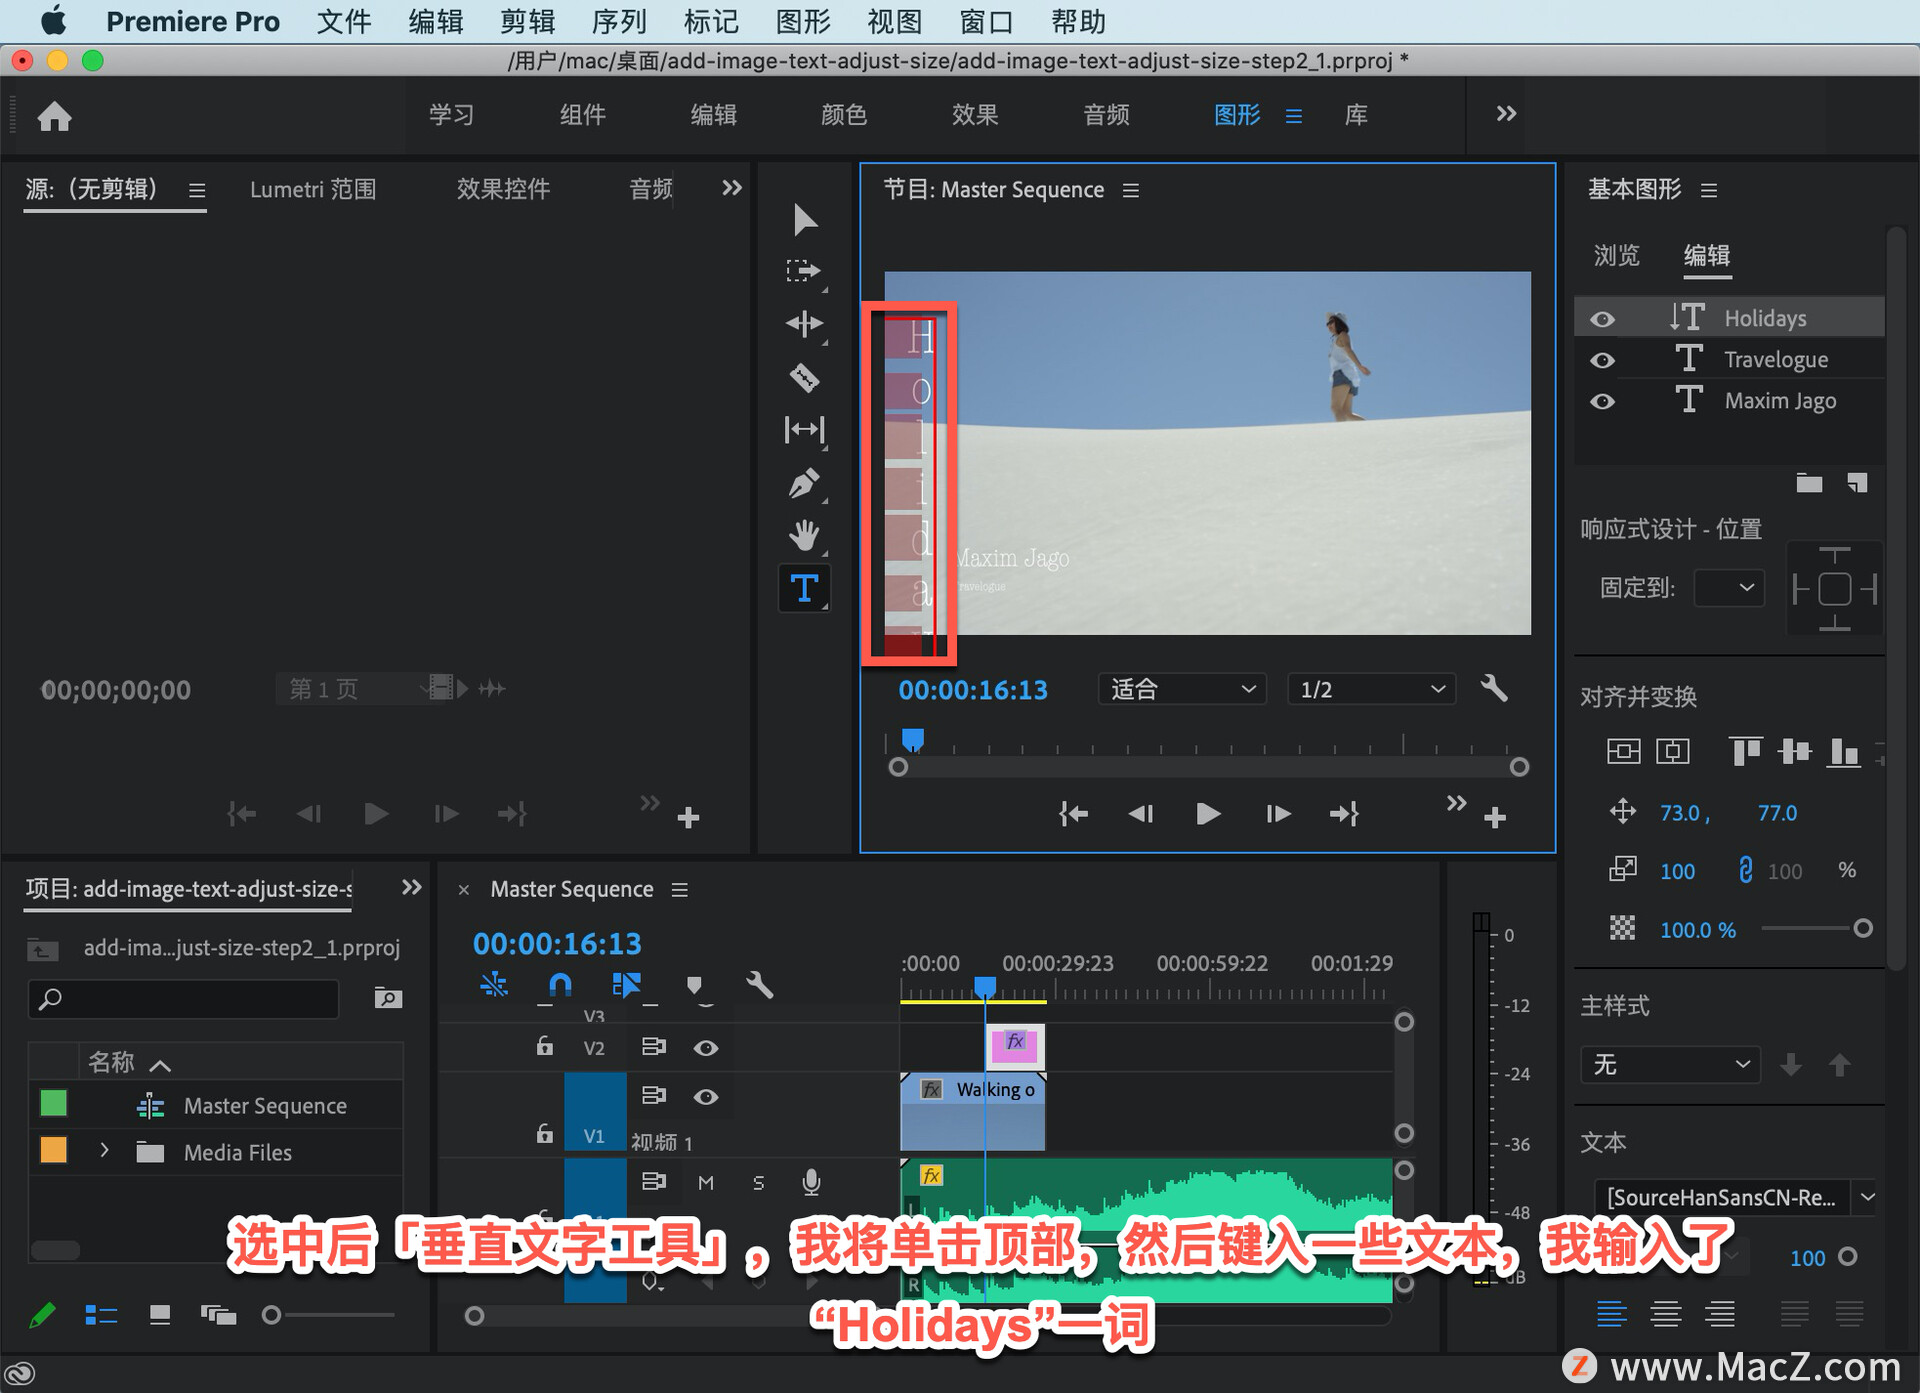Toggle V1 track output eye
Screen dimensions: 1920x1393
point(706,1097)
